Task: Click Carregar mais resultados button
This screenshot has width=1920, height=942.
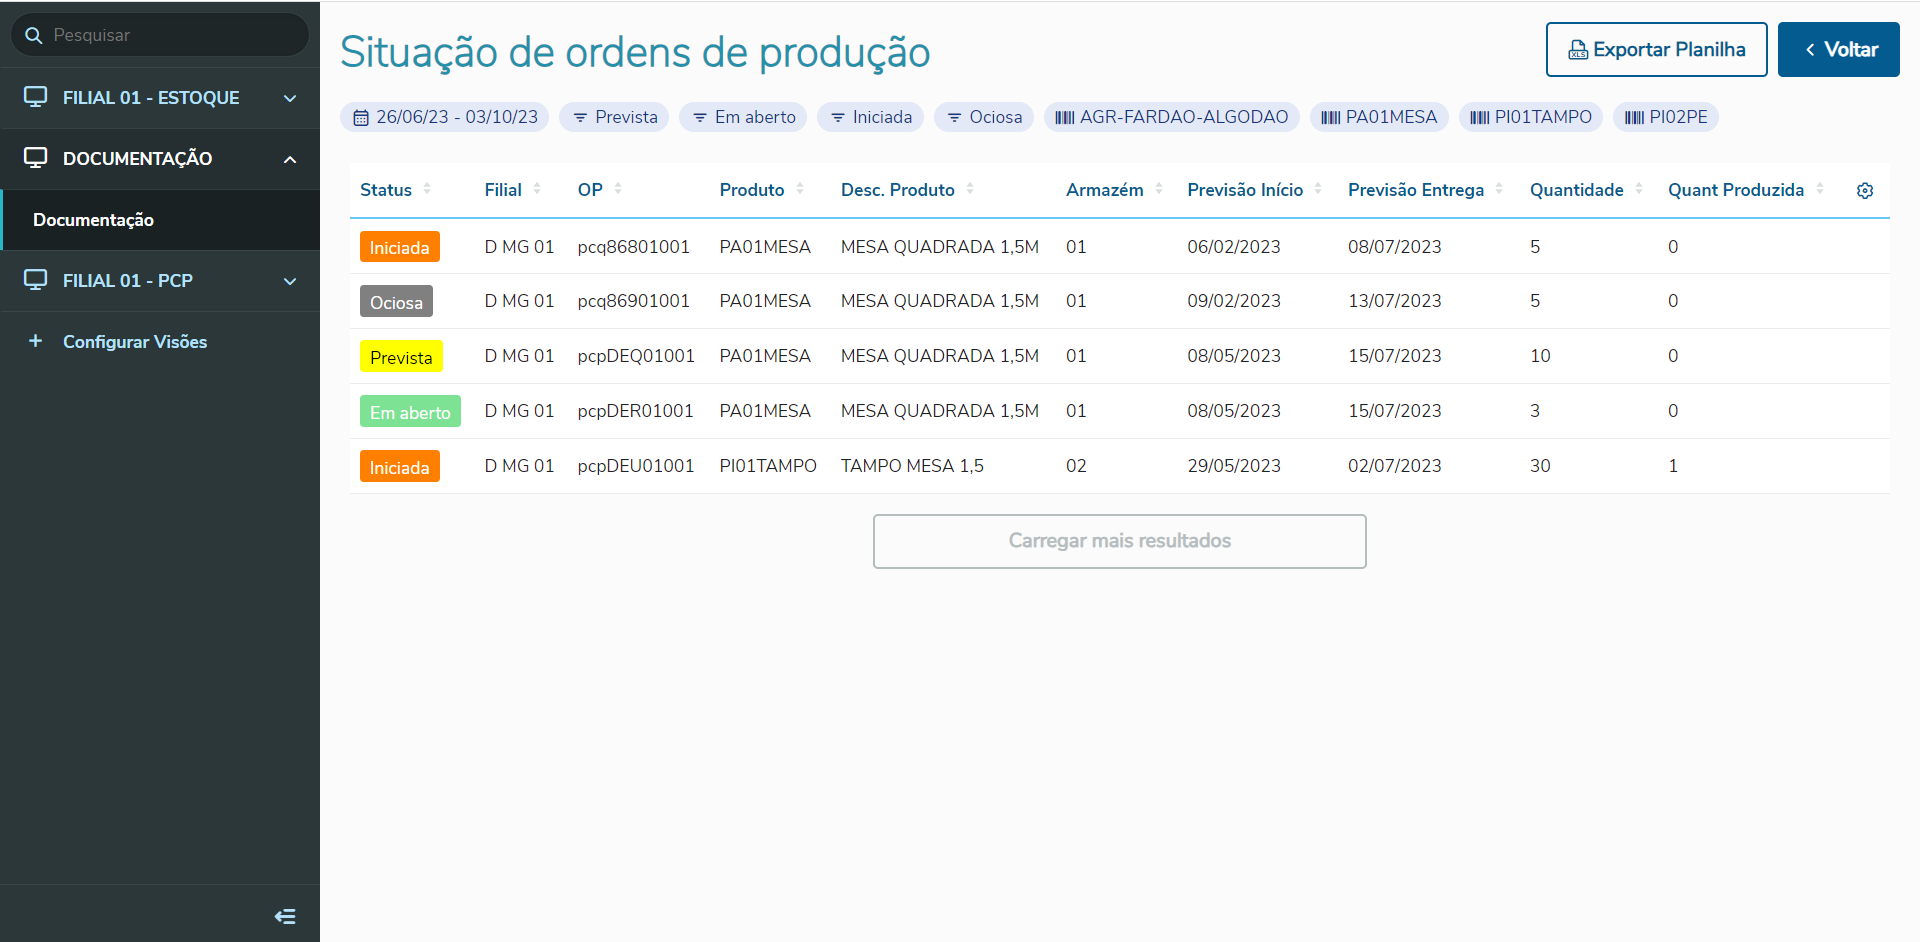Action: (x=1119, y=541)
